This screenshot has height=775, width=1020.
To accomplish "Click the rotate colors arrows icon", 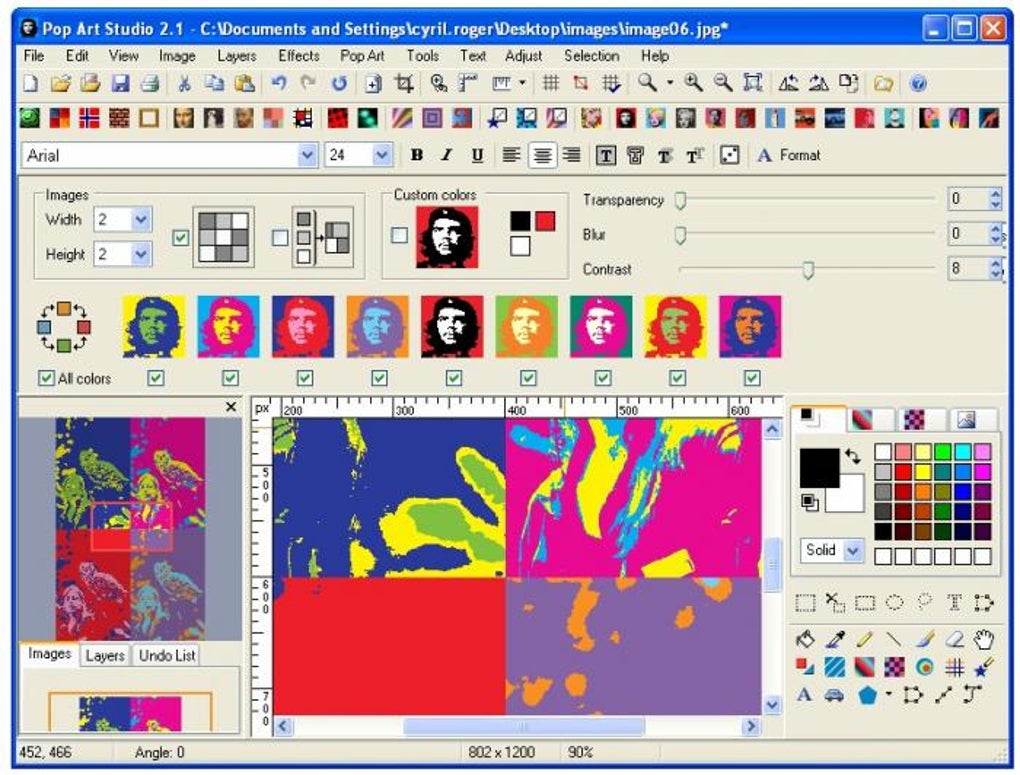I will click(64, 327).
